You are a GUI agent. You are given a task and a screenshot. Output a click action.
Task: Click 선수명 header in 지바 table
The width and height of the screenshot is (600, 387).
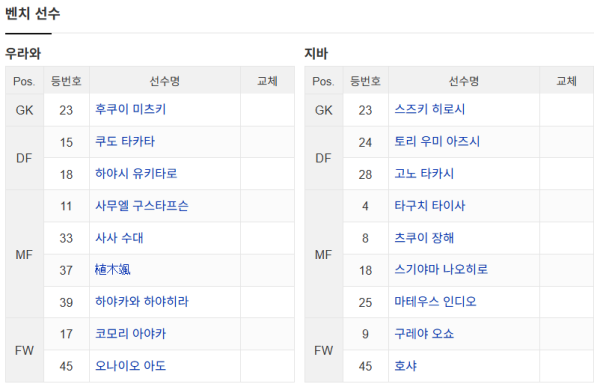point(464,81)
